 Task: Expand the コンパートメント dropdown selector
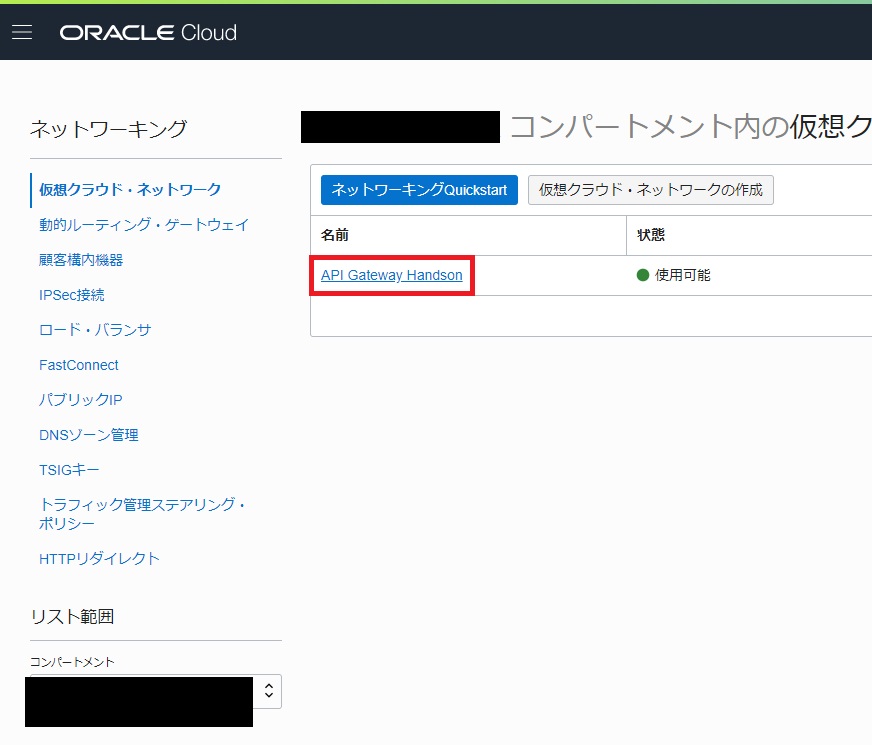pos(267,691)
